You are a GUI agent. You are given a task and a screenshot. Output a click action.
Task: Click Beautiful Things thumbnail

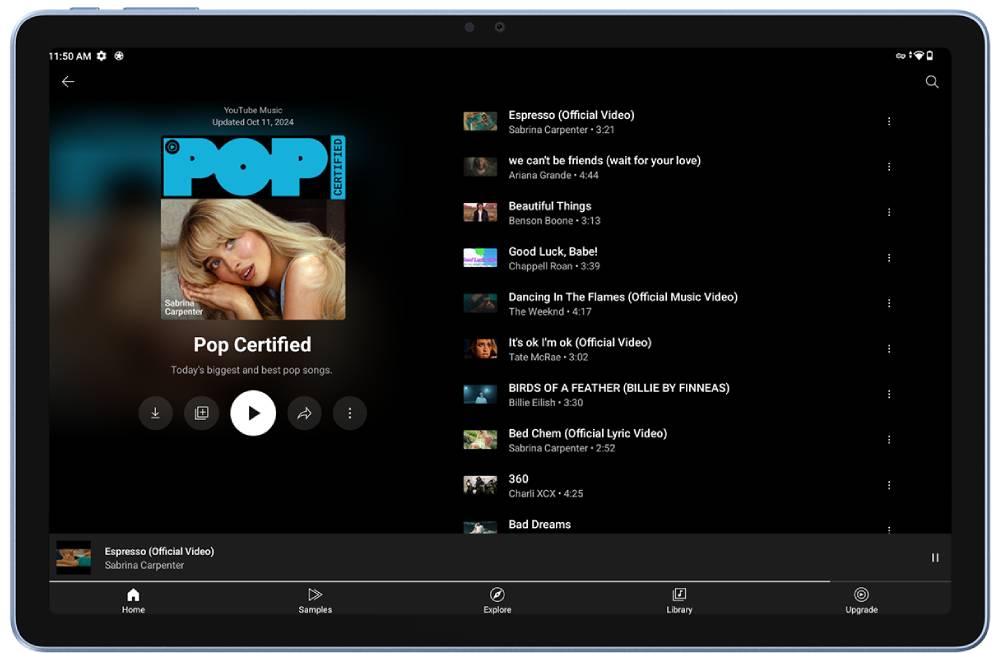click(480, 212)
